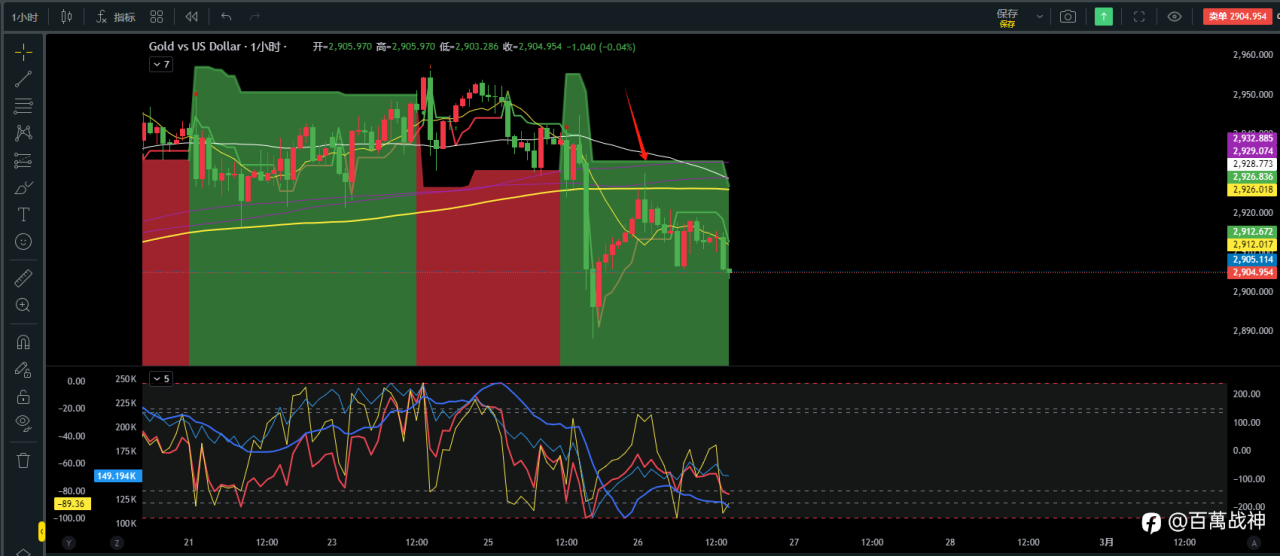Screen dimensions: 1280x556
Task: Take a chart snapshot with camera icon
Action: 1068,17
